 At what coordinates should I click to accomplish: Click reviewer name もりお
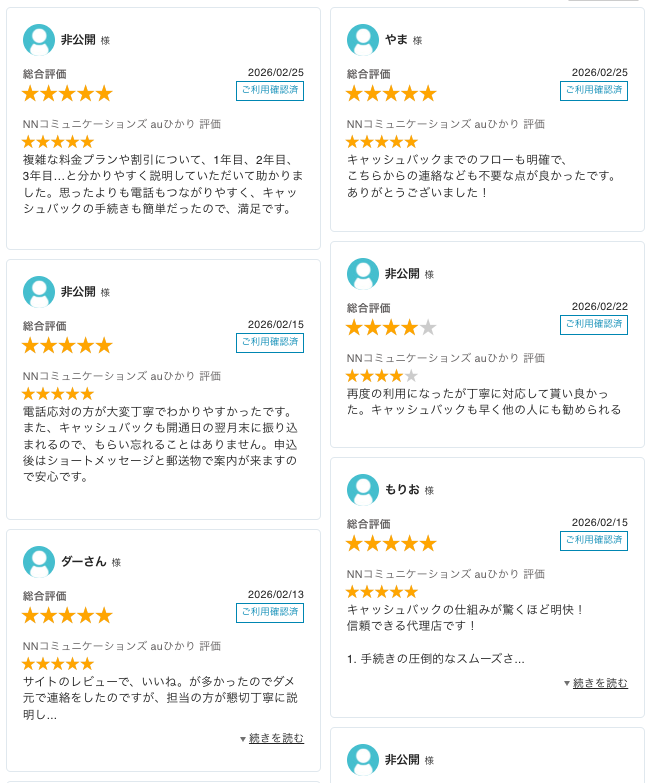[x=401, y=490]
